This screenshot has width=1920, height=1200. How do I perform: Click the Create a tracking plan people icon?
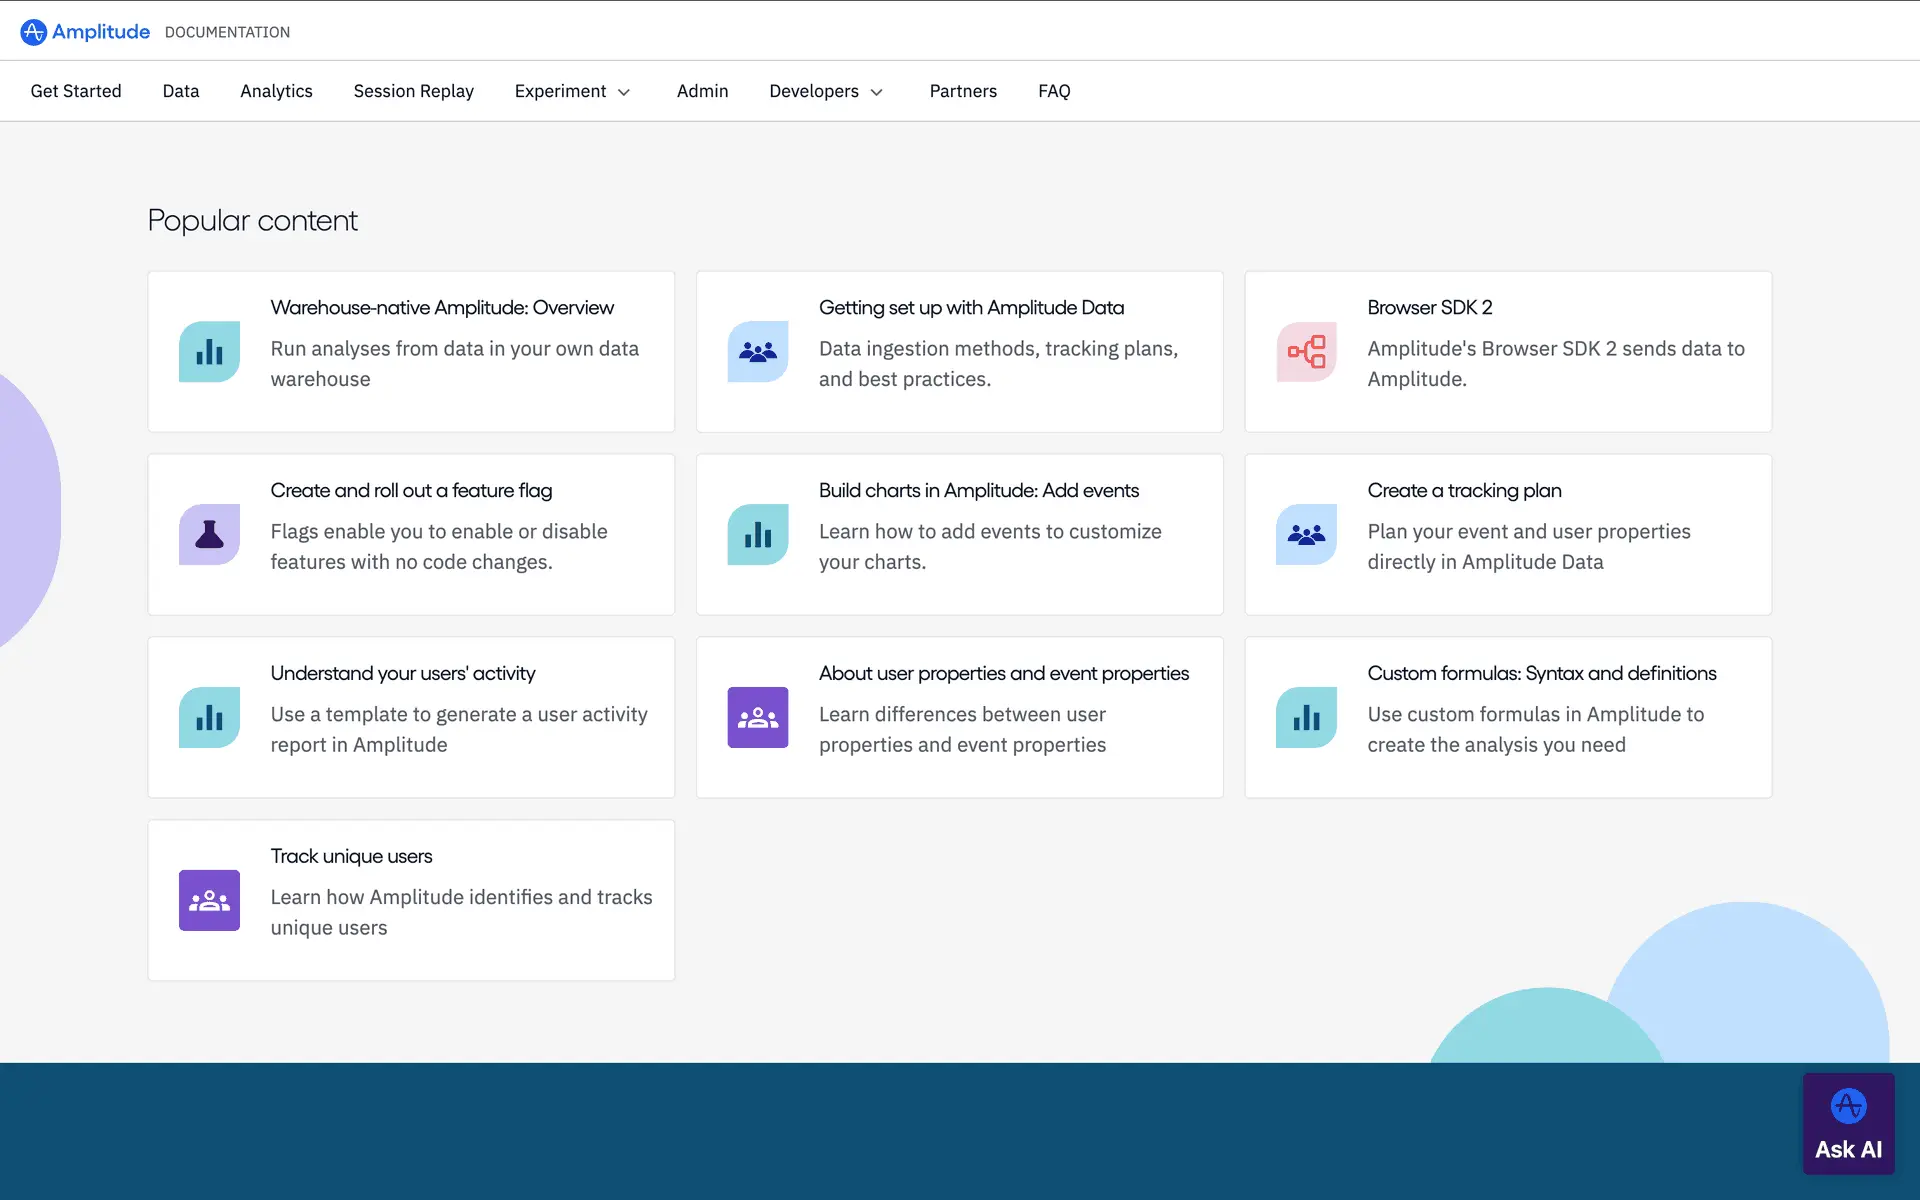[1306, 534]
